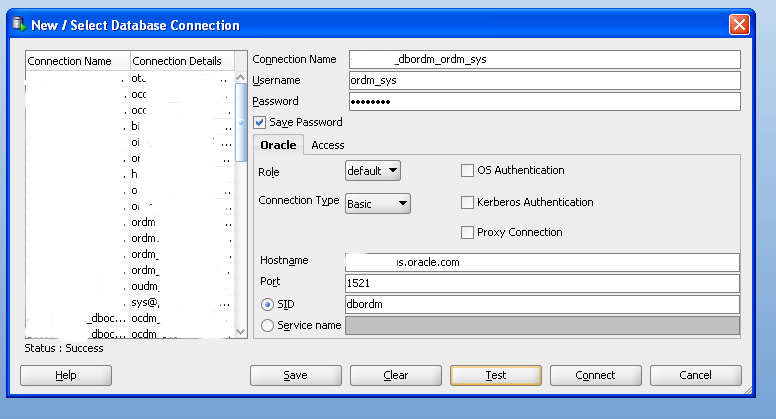Switch to the Oracle tab
This screenshot has height=419, width=776.
pyautogui.click(x=278, y=145)
